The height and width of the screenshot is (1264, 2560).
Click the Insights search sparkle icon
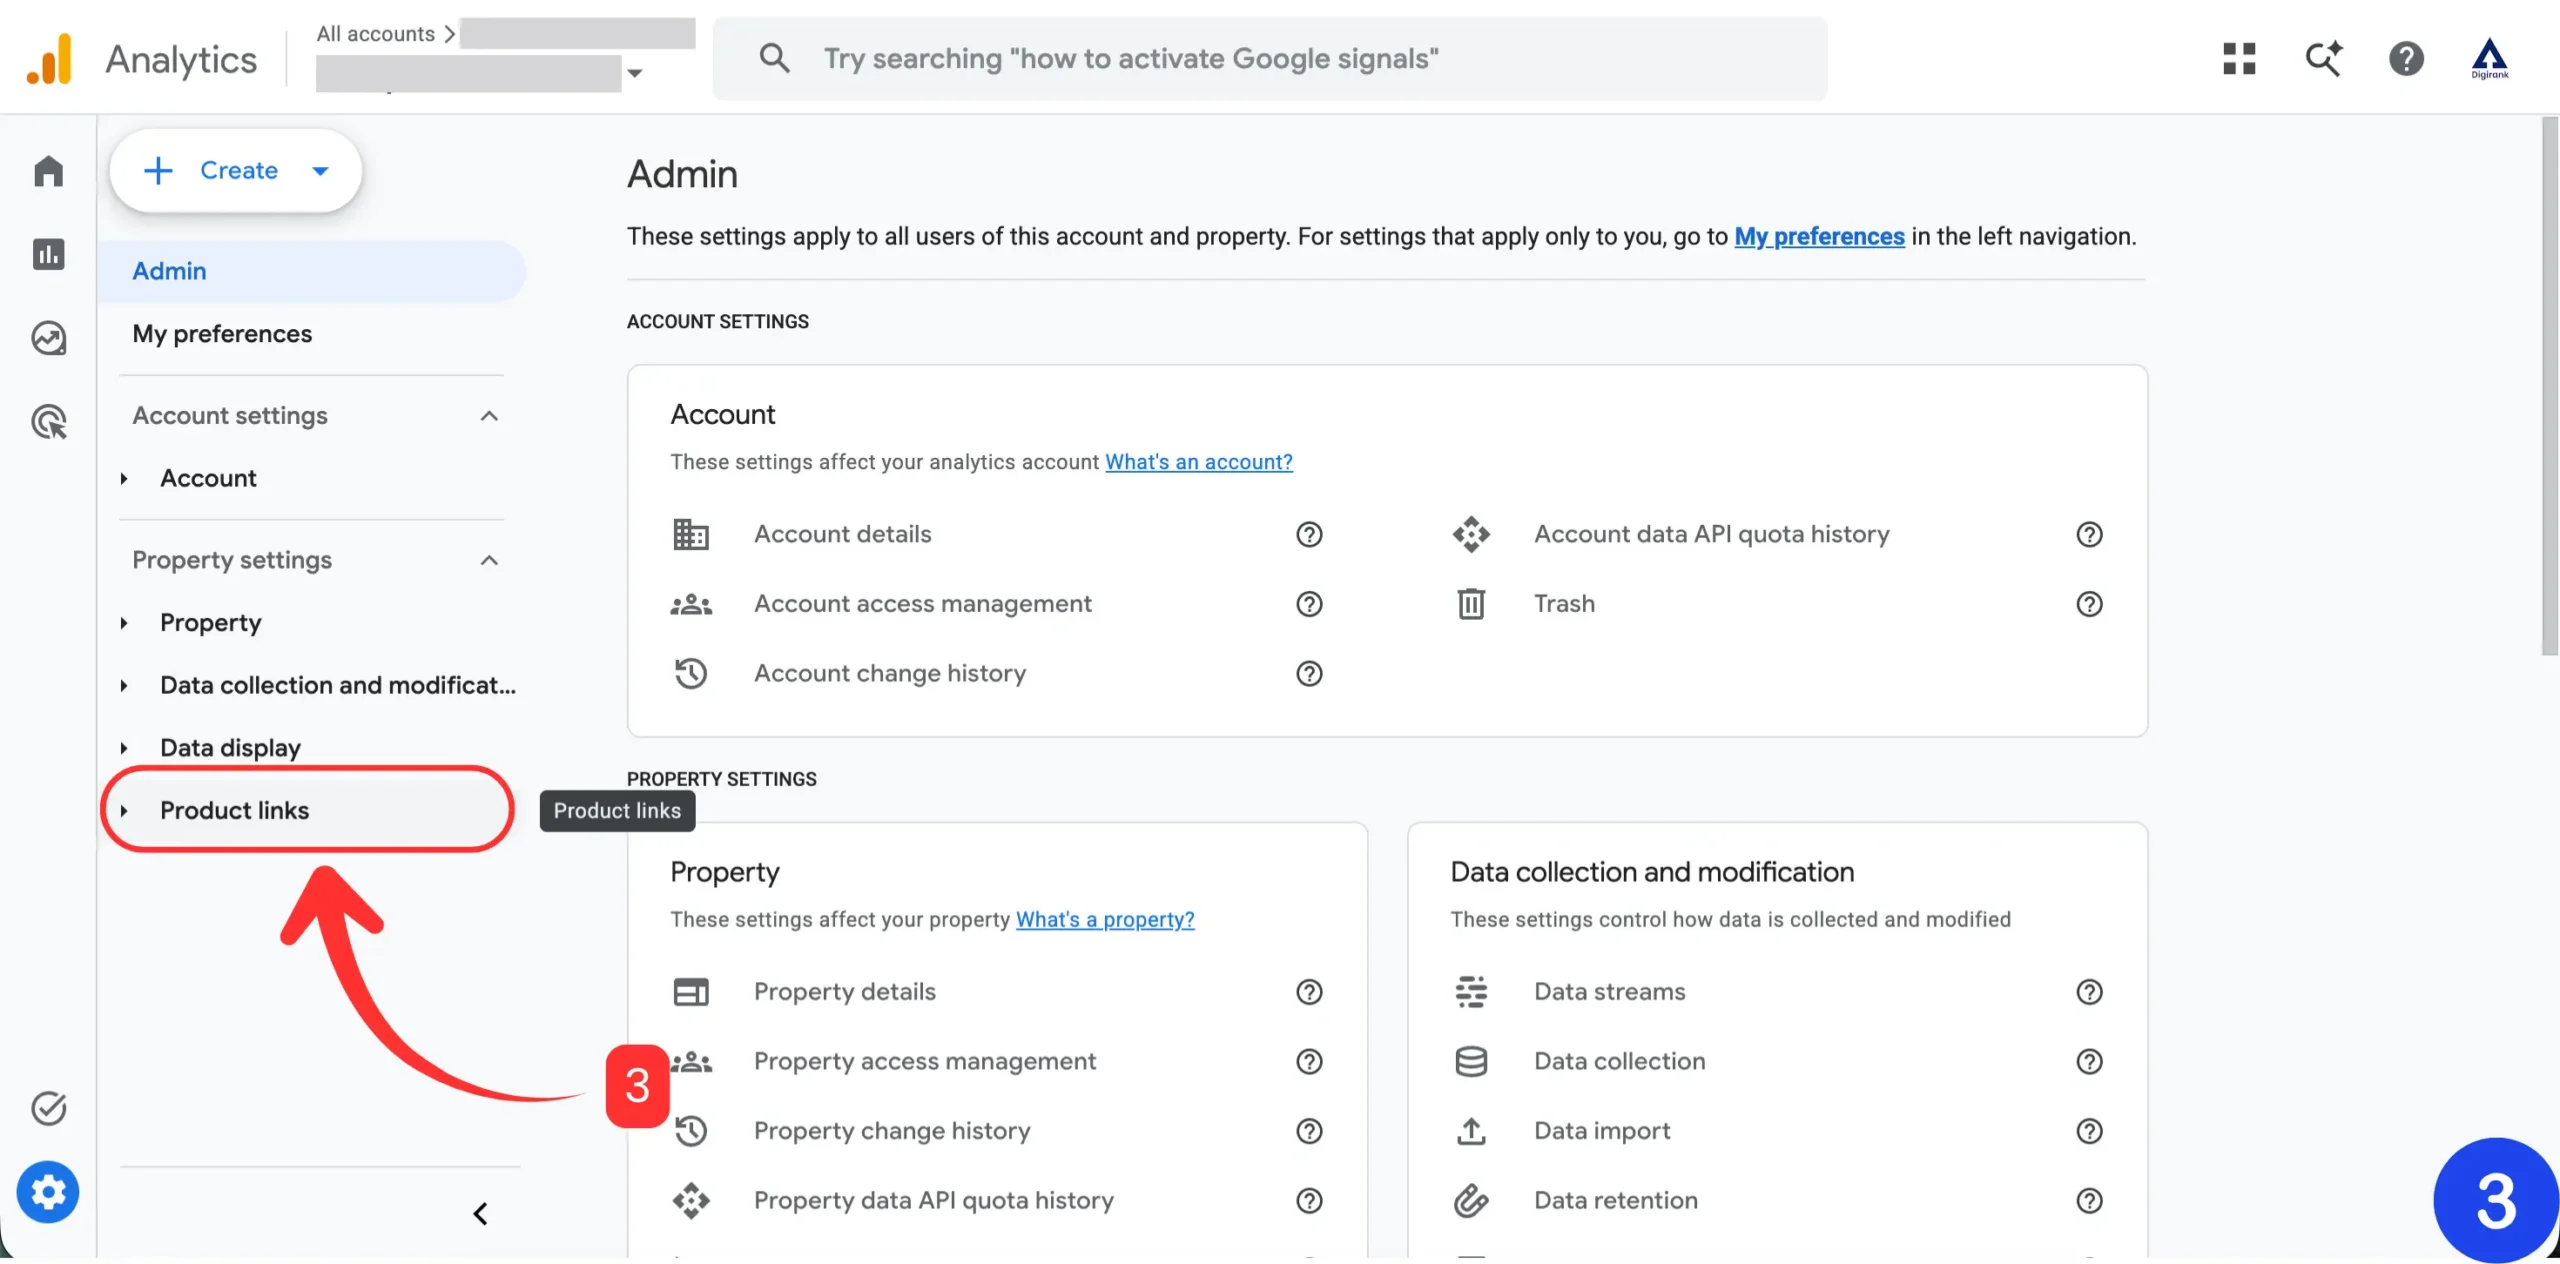point(2323,58)
